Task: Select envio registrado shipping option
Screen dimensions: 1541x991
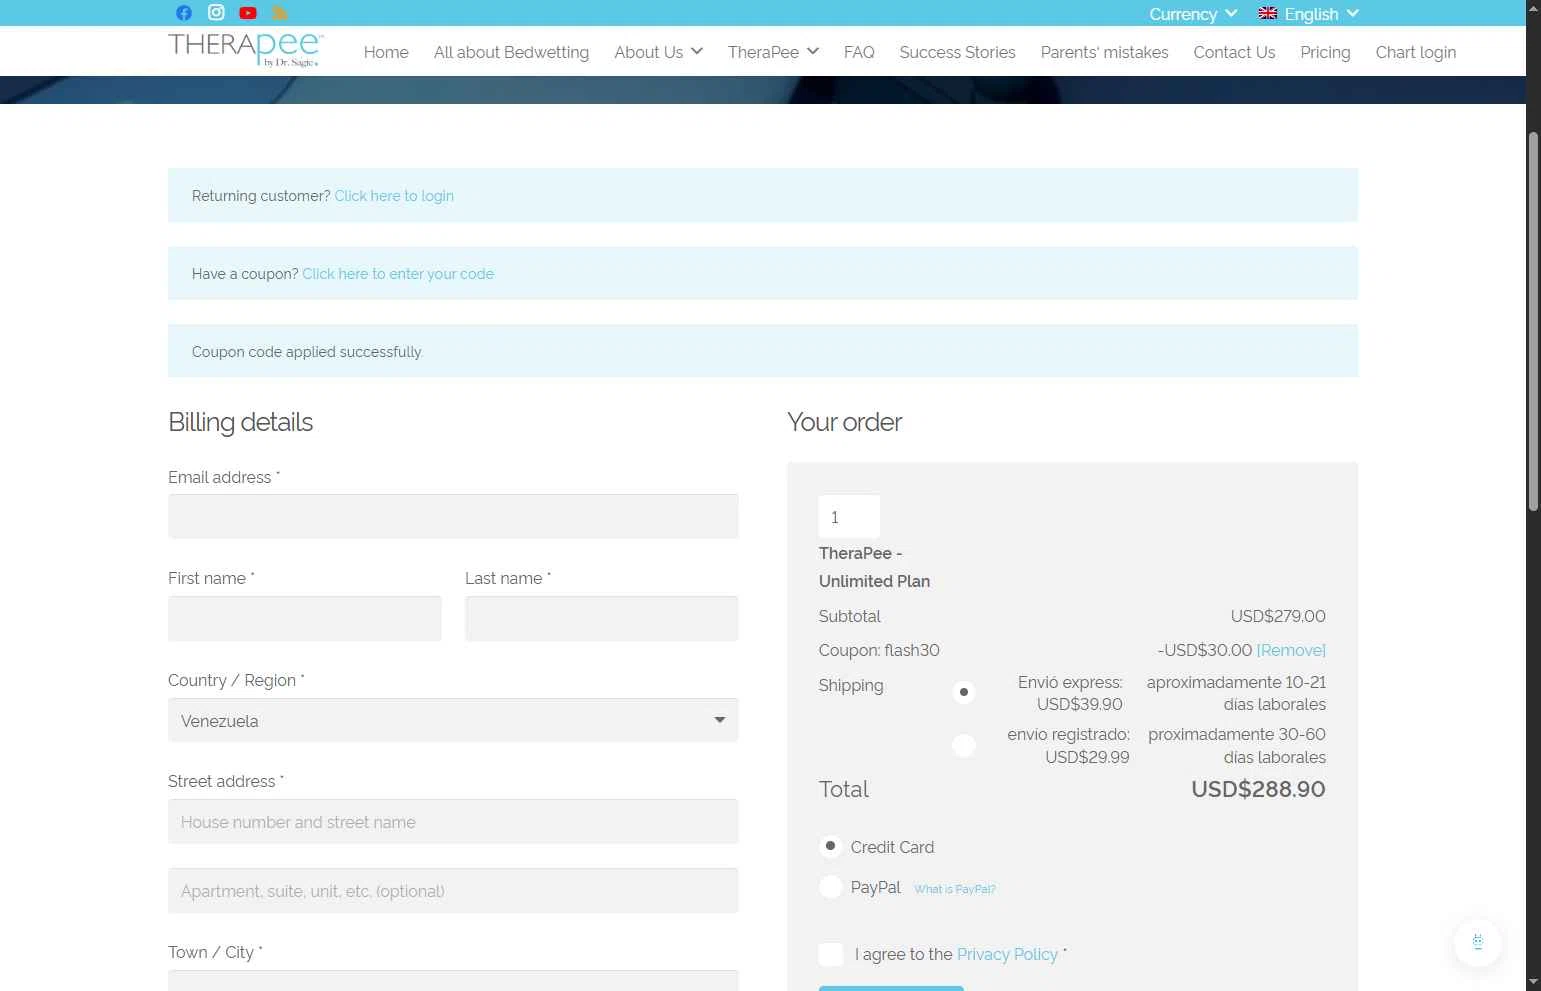Action: [x=964, y=745]
